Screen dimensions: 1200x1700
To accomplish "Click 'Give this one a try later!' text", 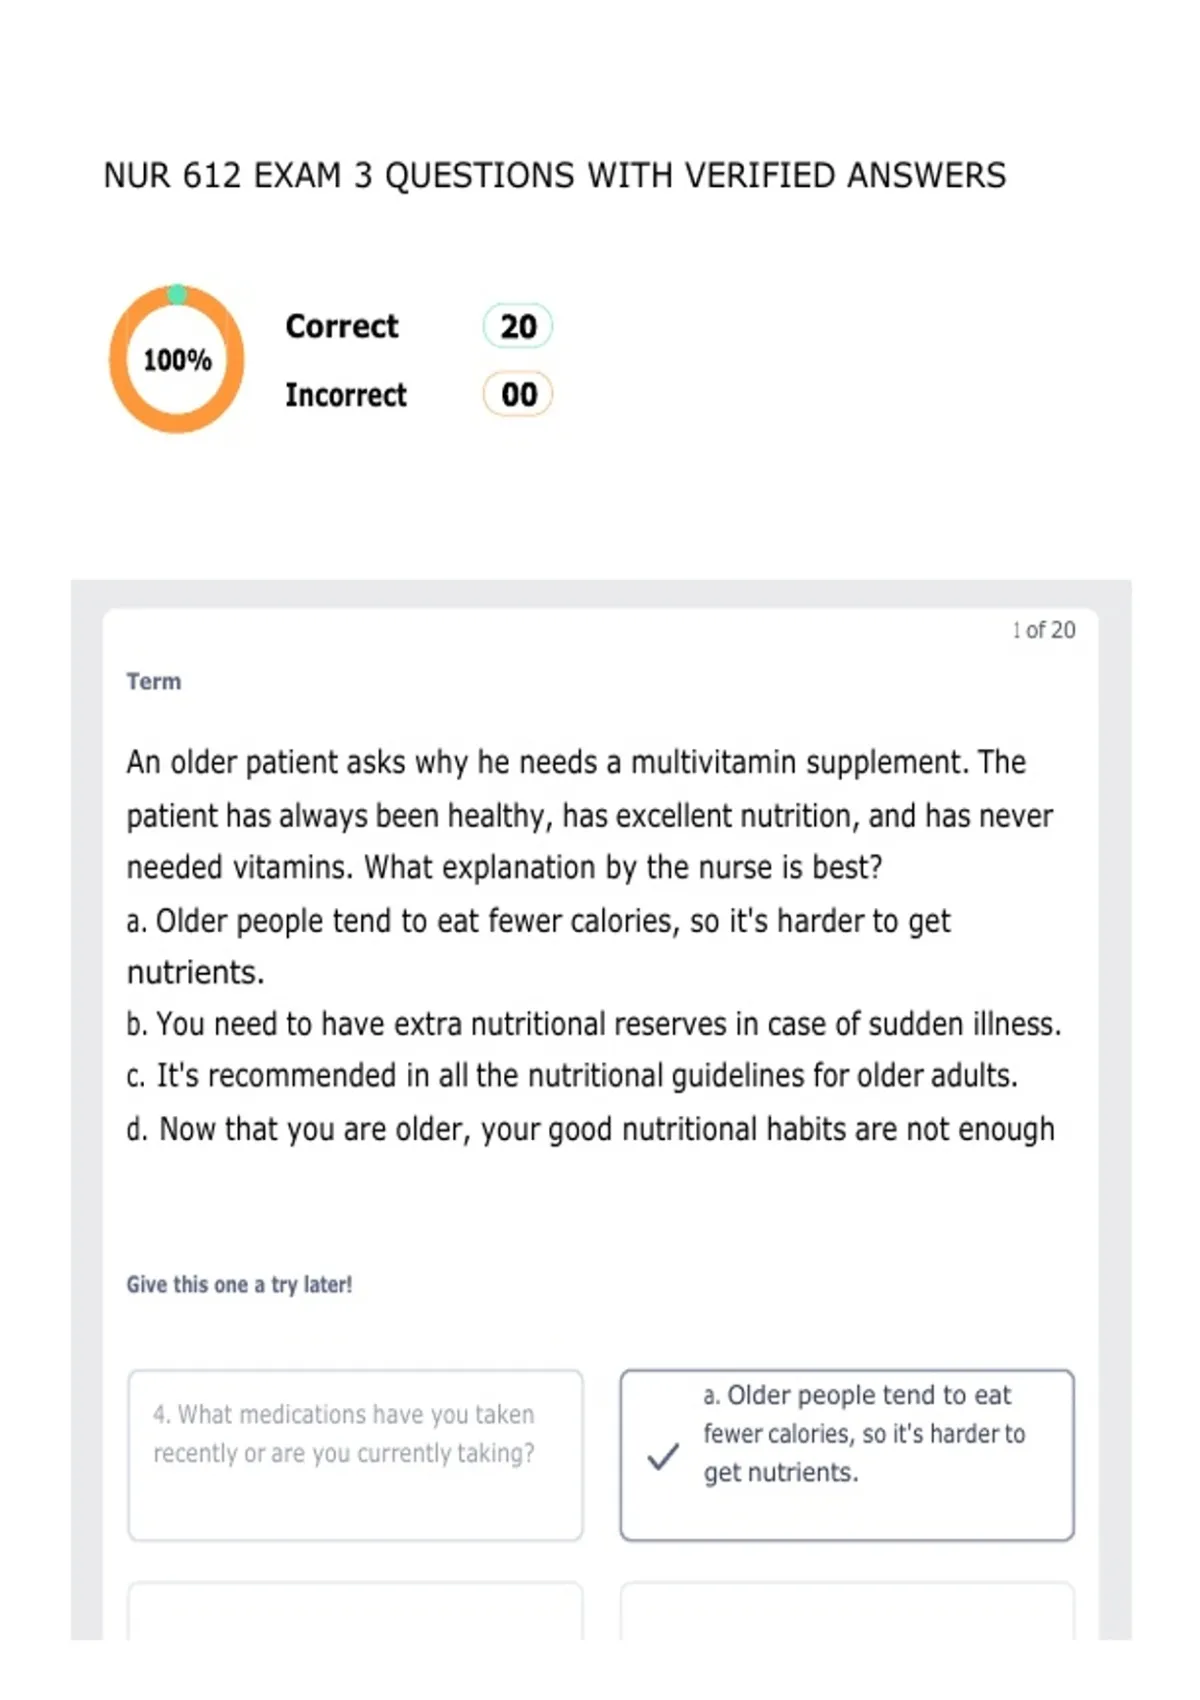I will (x=239, y=1284).
